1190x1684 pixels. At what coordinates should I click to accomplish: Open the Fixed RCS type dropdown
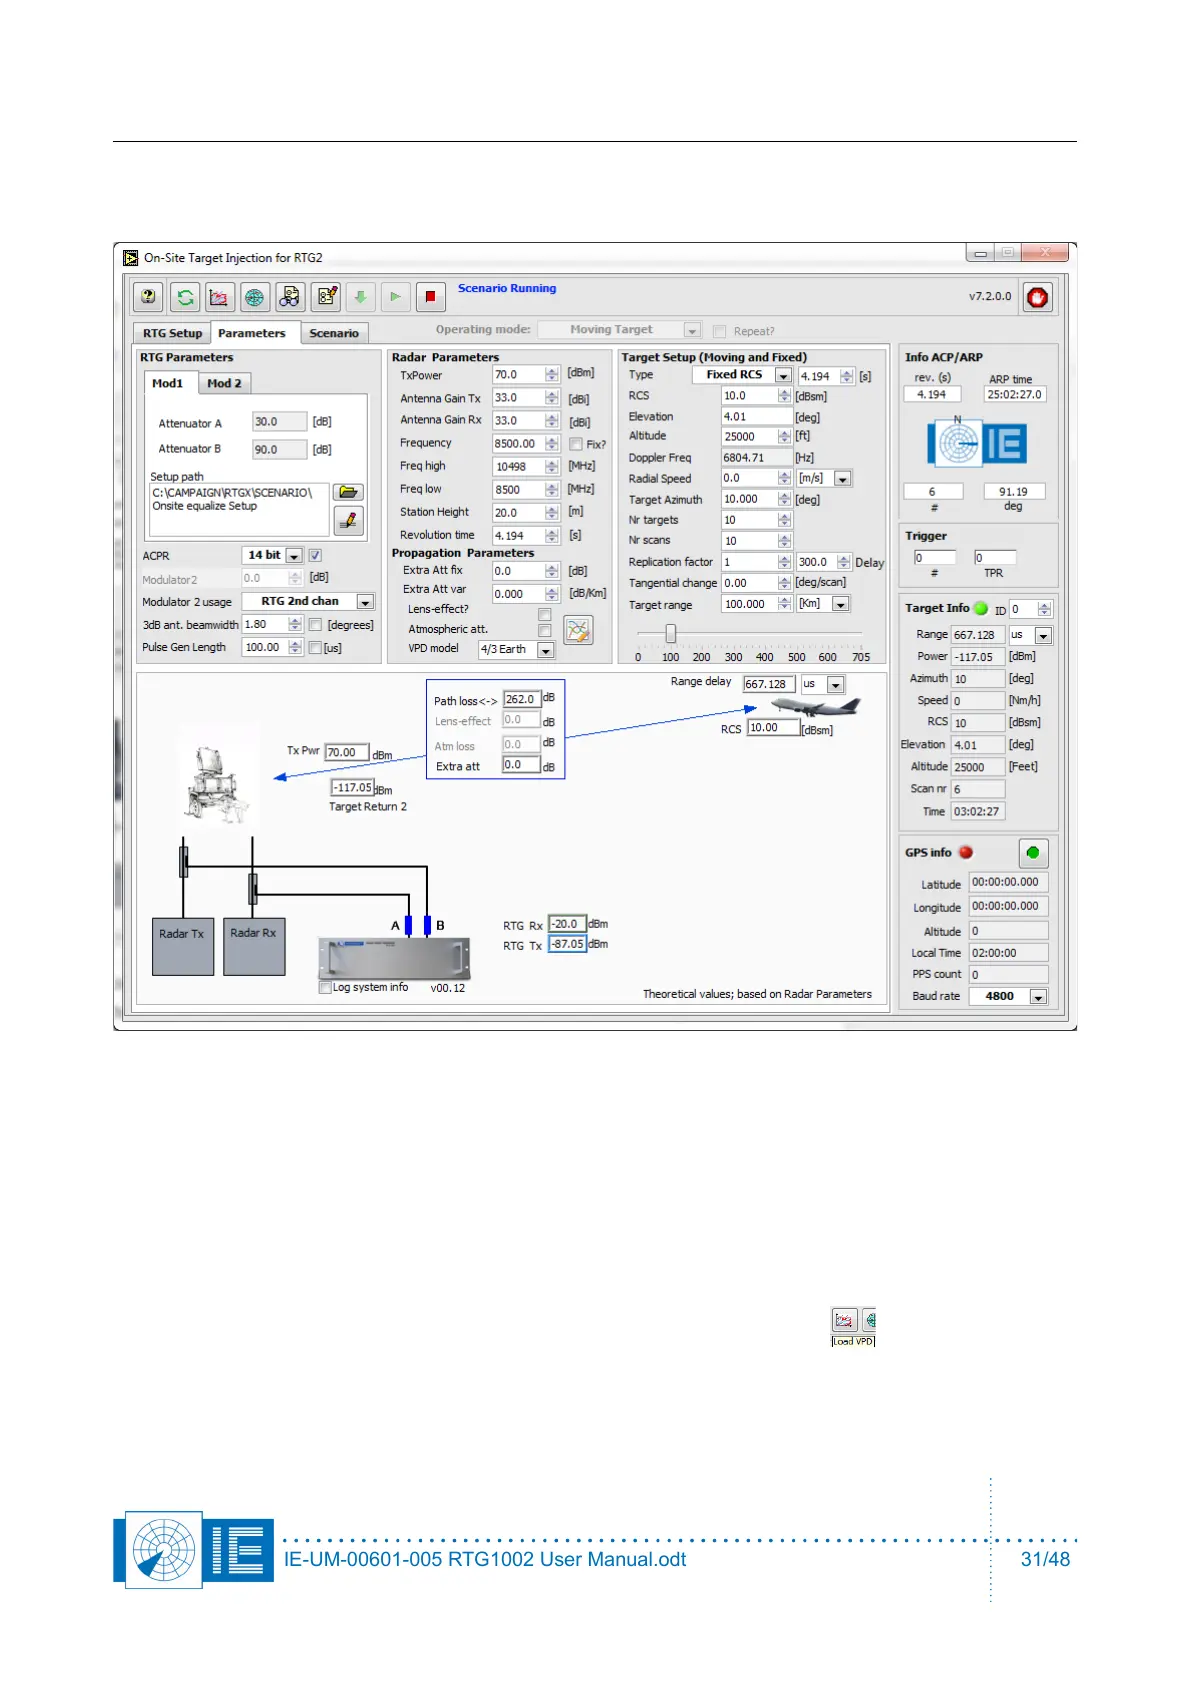tap(783, 375)
